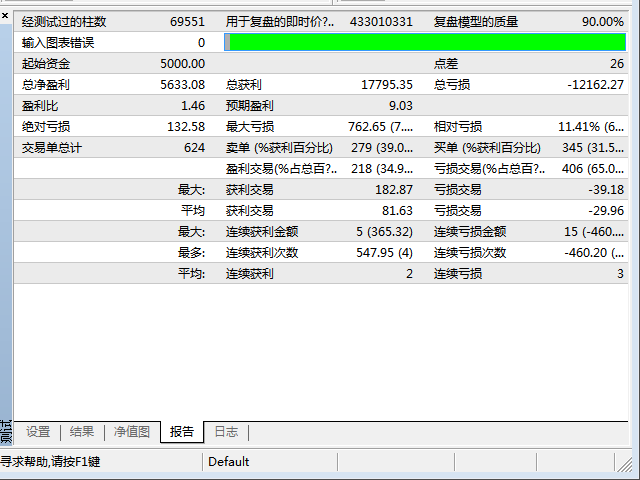Select the 连续获利次数 value 547.95 (4)

pyautogui.click(x=384, y=253)
